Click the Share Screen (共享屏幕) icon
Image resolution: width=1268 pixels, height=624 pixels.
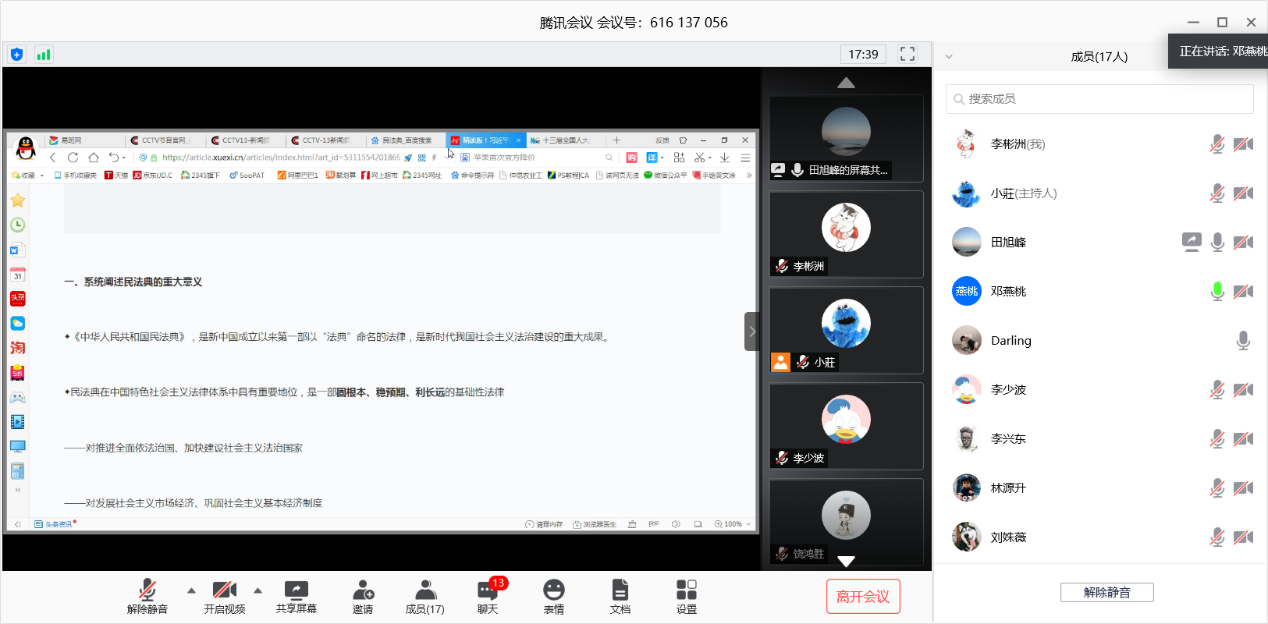[x=296, y=590]
